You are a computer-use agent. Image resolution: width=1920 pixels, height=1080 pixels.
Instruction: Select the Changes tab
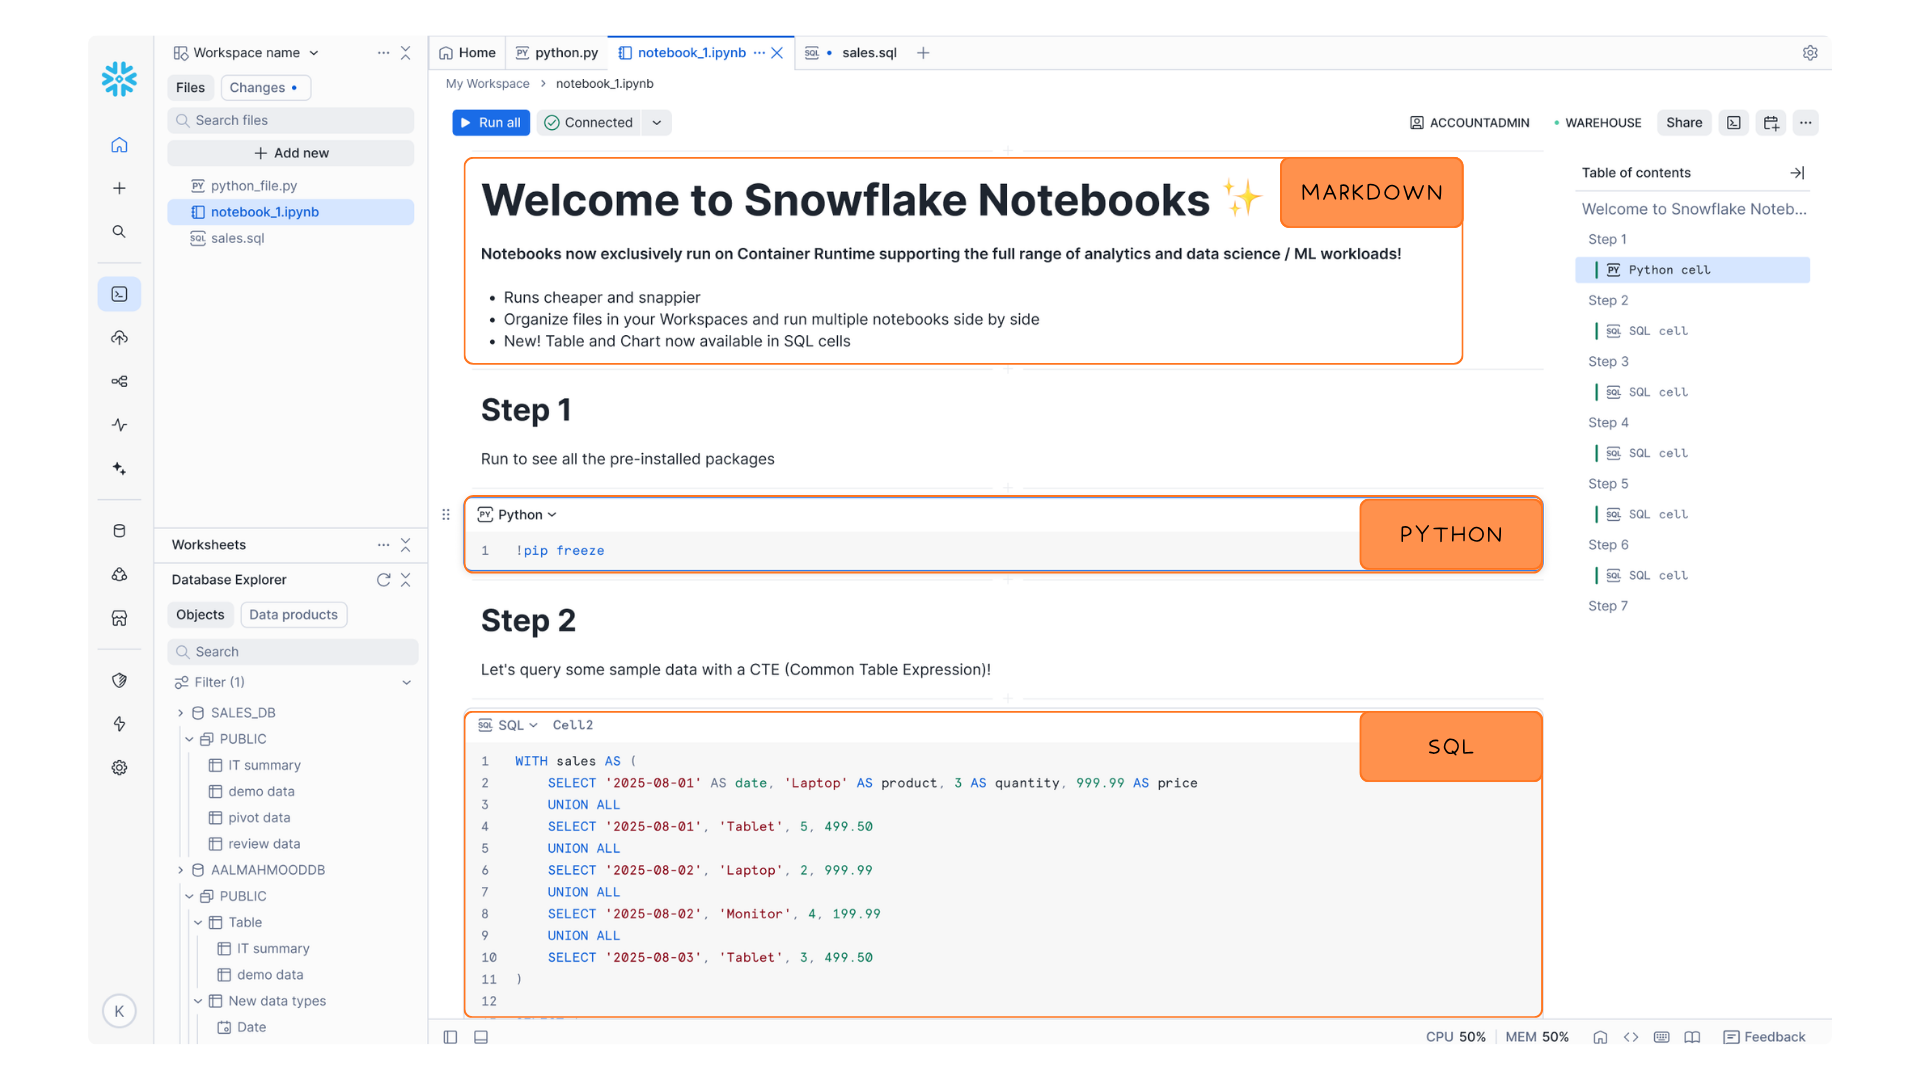coord(265,88)
